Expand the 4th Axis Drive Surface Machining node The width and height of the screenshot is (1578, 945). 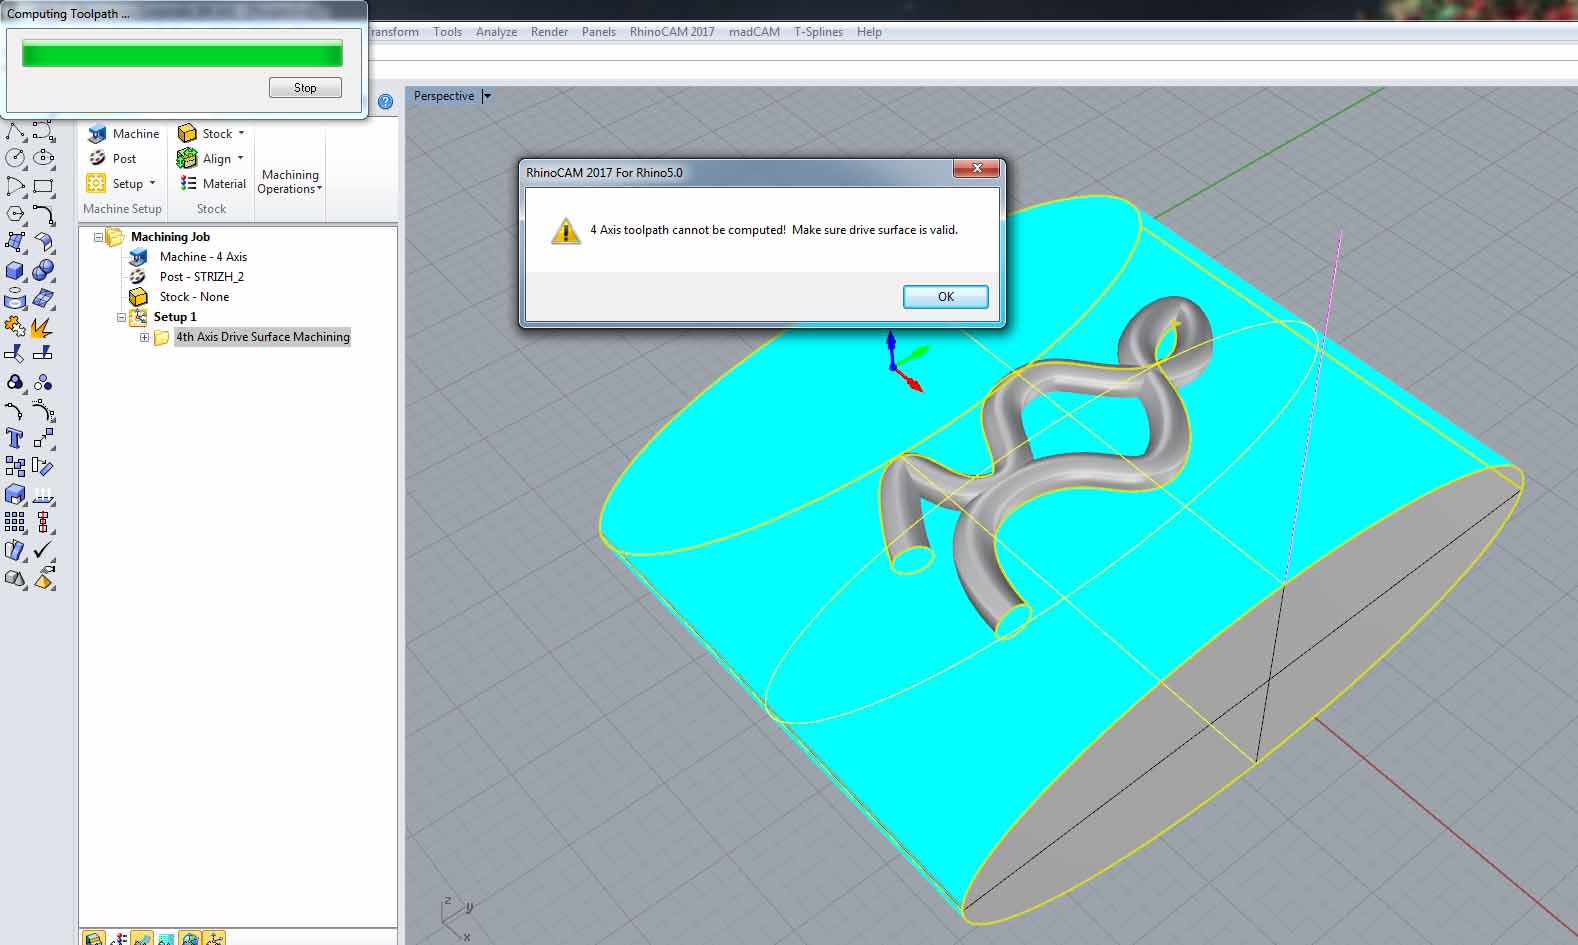[144, 338]
